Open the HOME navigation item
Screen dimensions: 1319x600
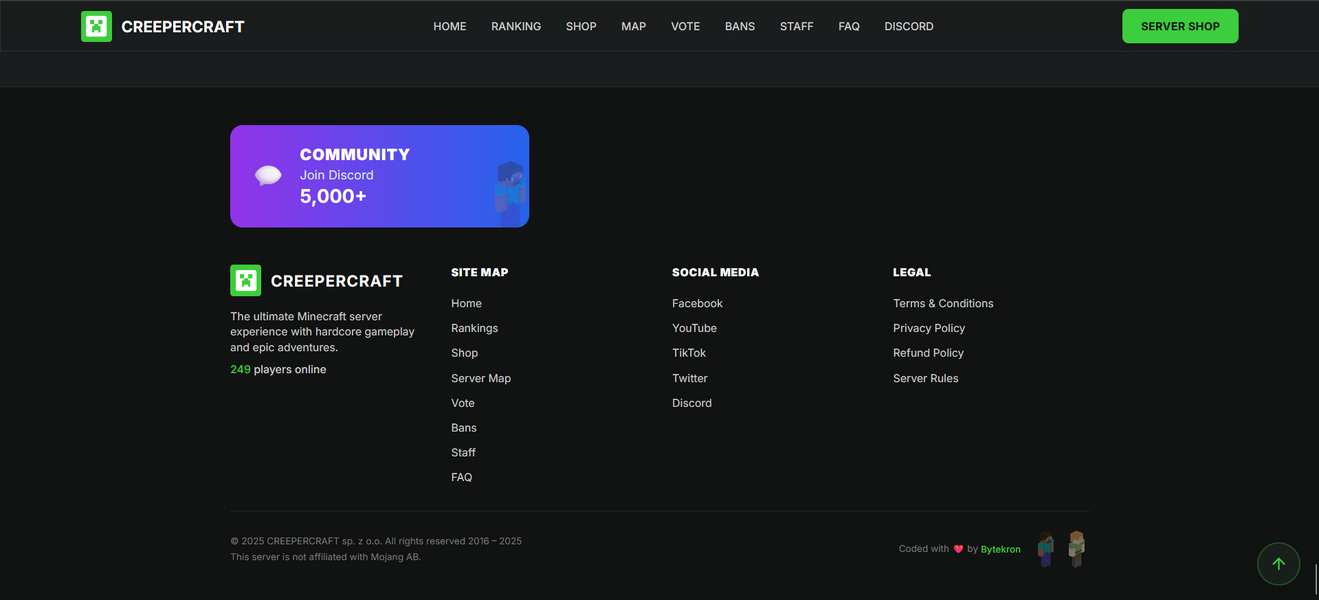(x=450, y=26)
